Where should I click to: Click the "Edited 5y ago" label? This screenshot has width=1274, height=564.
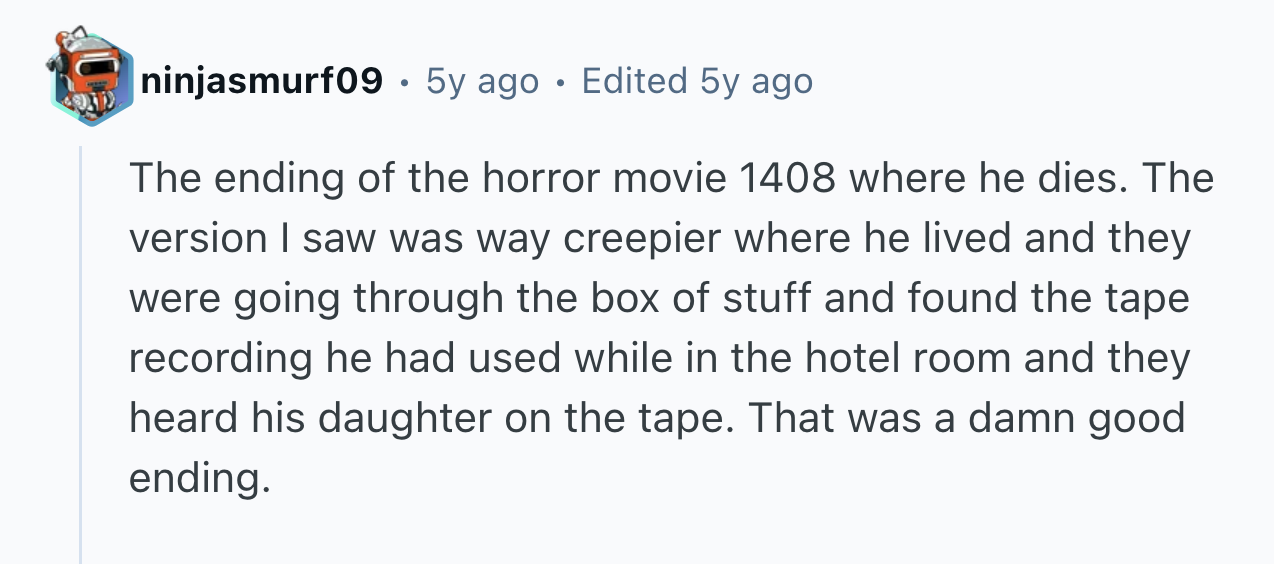pyautogui.click(x=697, y=82)
